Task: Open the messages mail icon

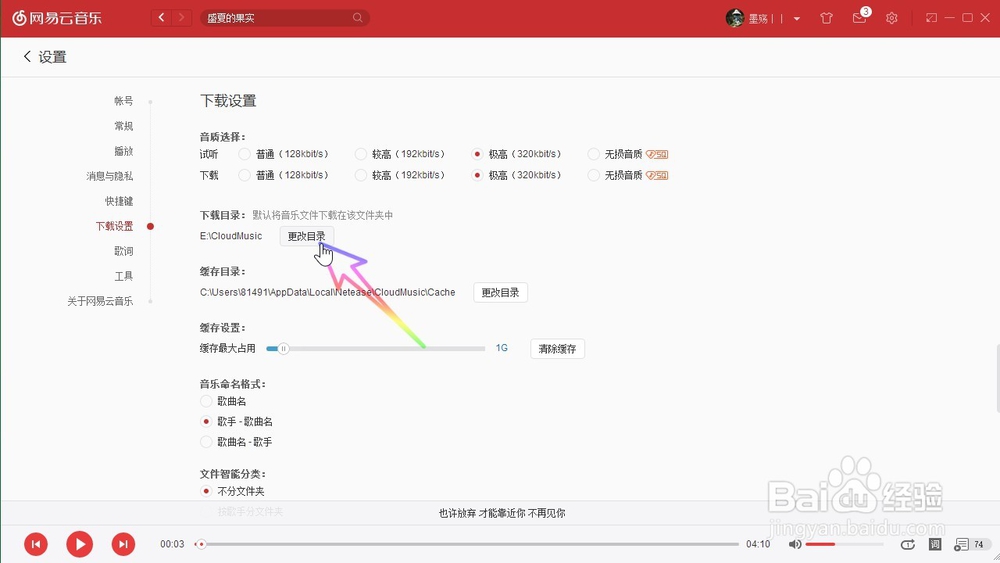Action: (859, 18)
